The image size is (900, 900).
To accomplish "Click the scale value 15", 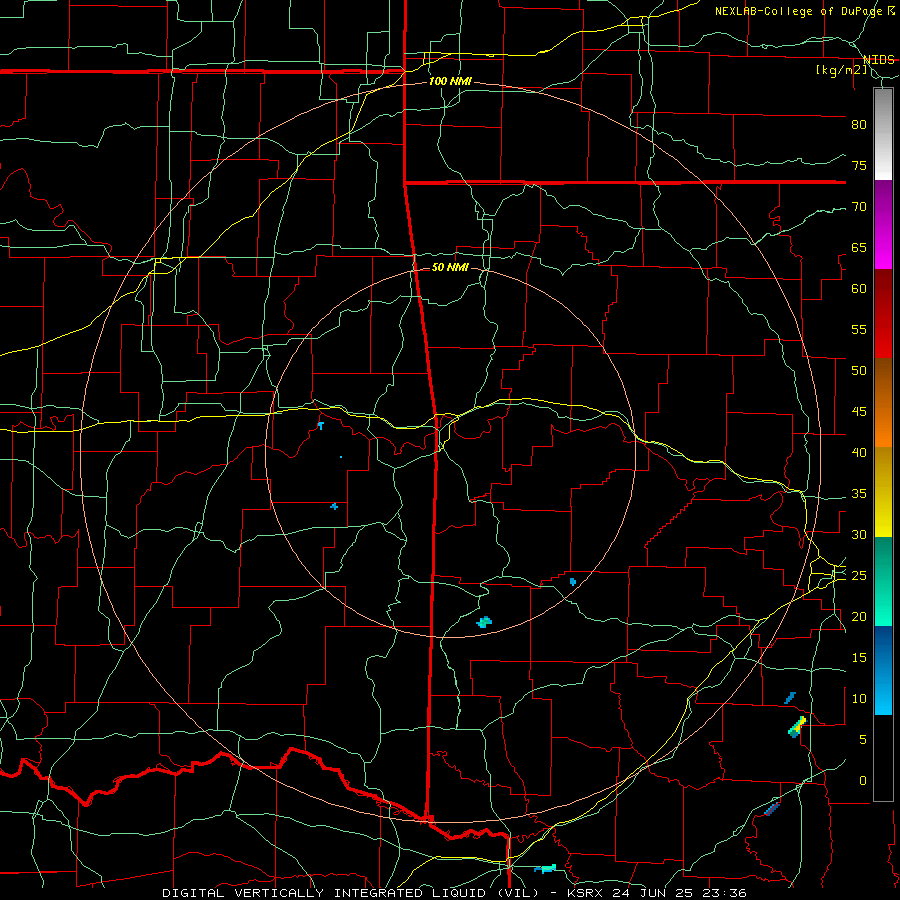I will click(x=859, y=658).
